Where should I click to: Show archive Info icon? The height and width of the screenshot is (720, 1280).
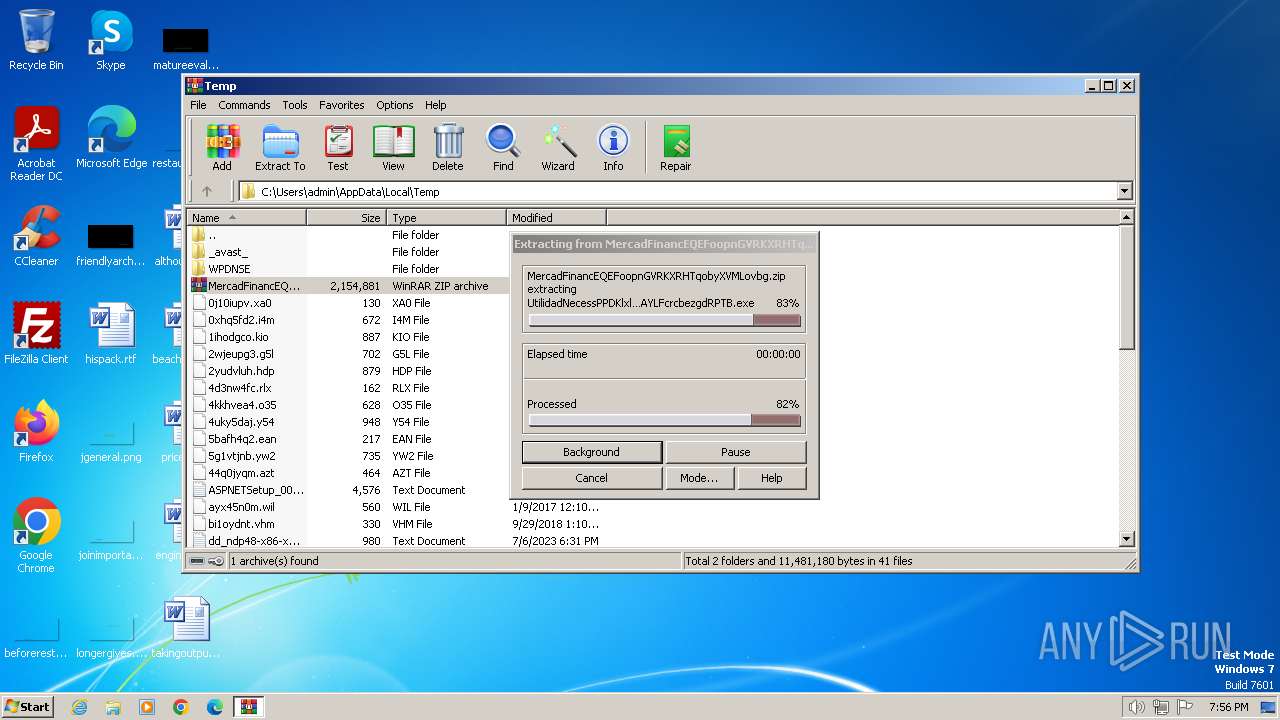pos(613,148)
